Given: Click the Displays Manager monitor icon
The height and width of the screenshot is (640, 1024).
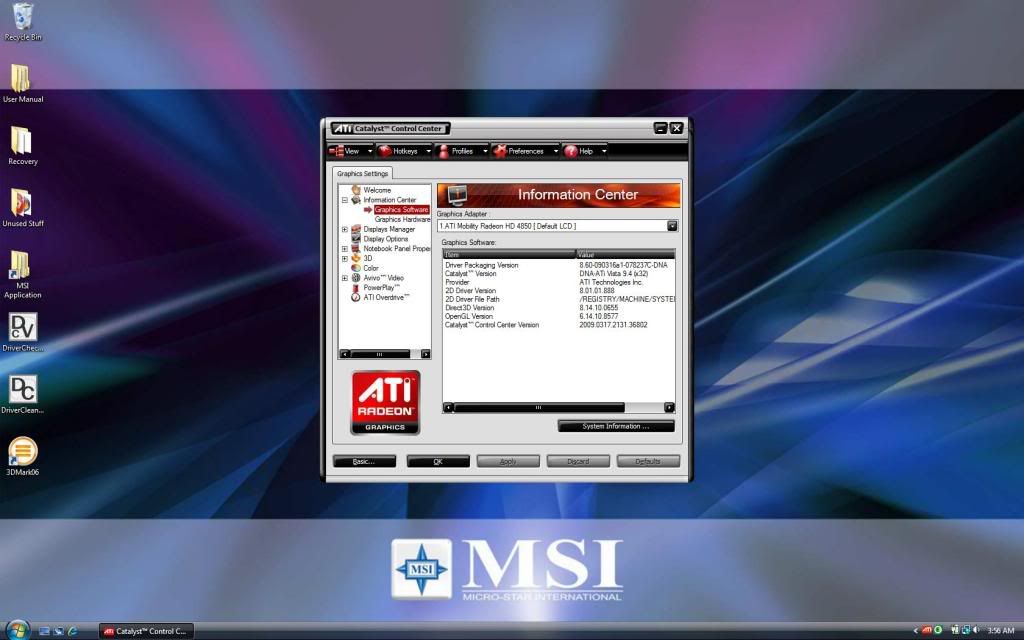Looking at the screenshot, I should click(356, 229).
